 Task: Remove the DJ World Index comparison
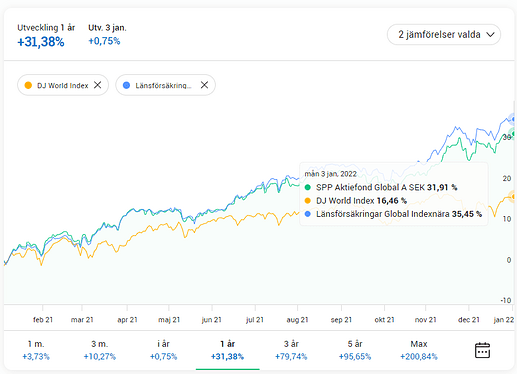pyautogui.click(x=97, y=85)
